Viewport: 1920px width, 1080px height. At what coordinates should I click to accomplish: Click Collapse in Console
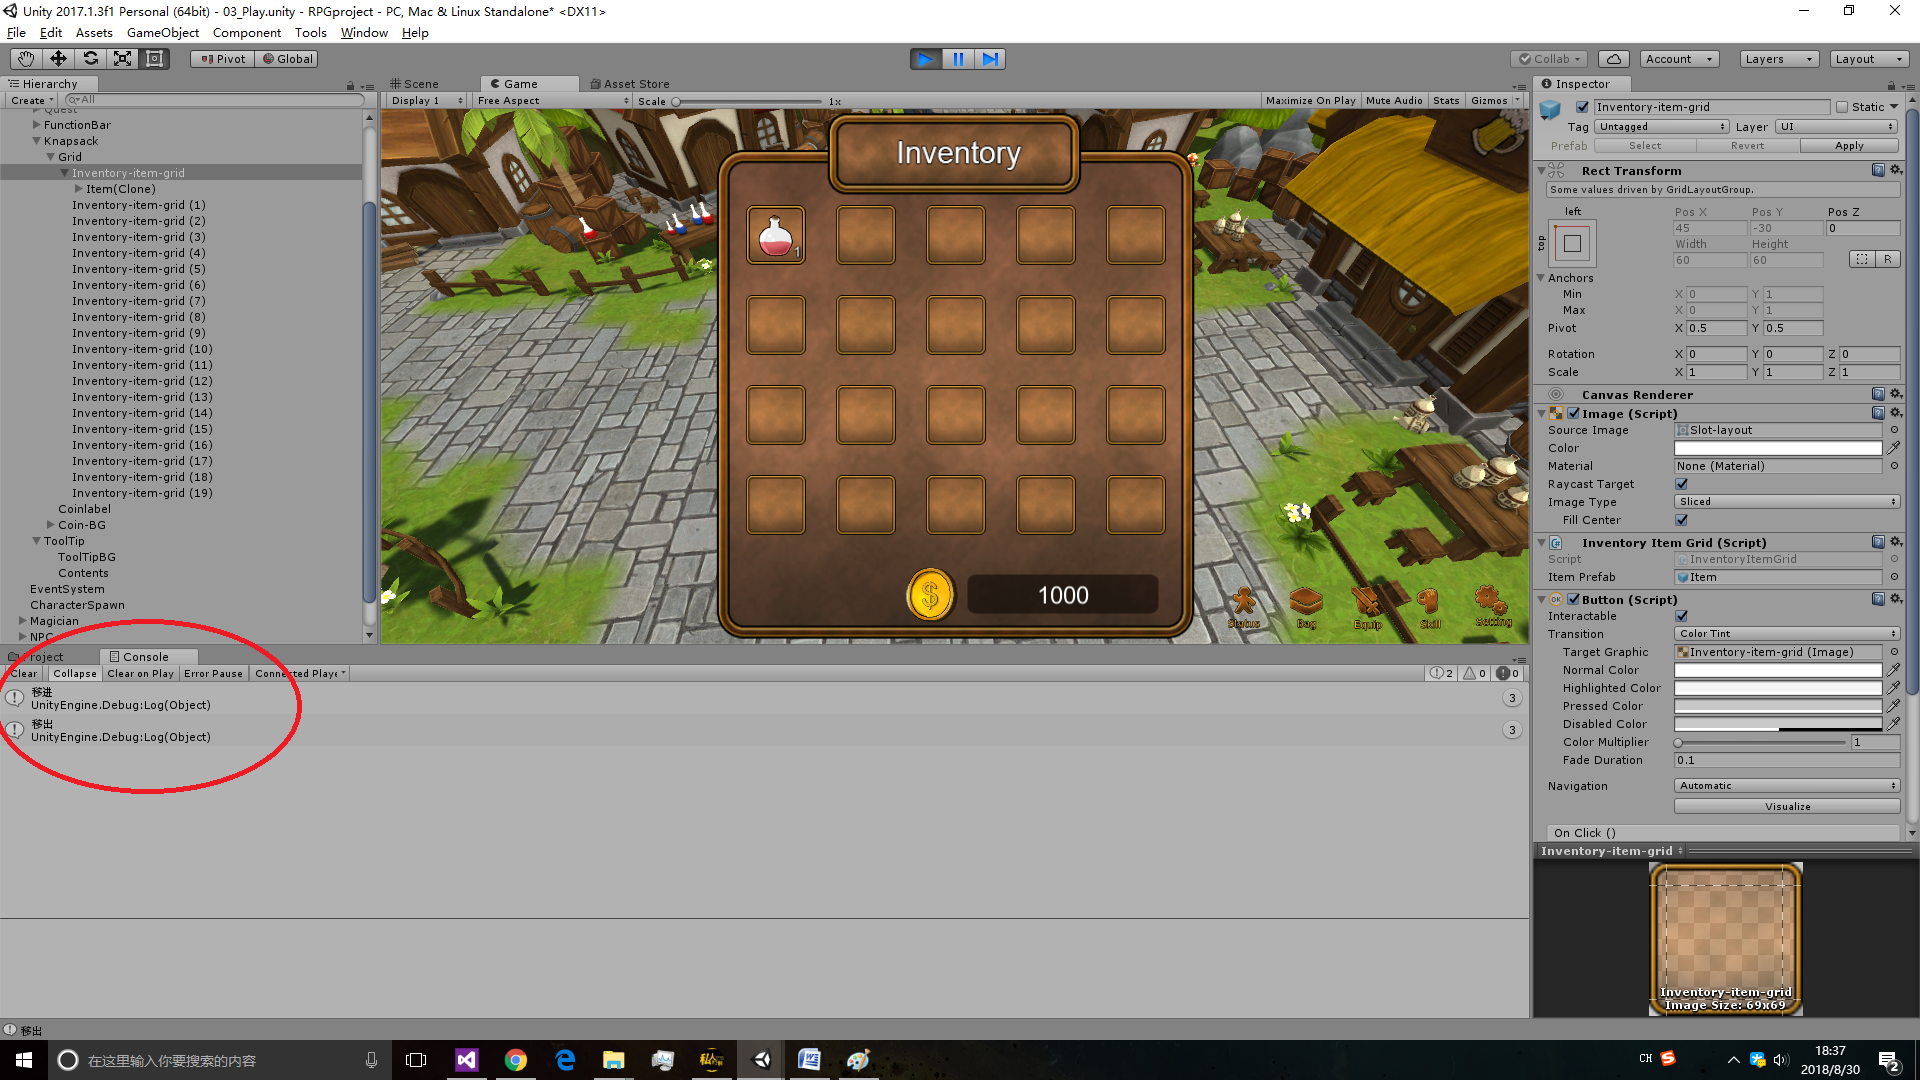click(75, 674)
